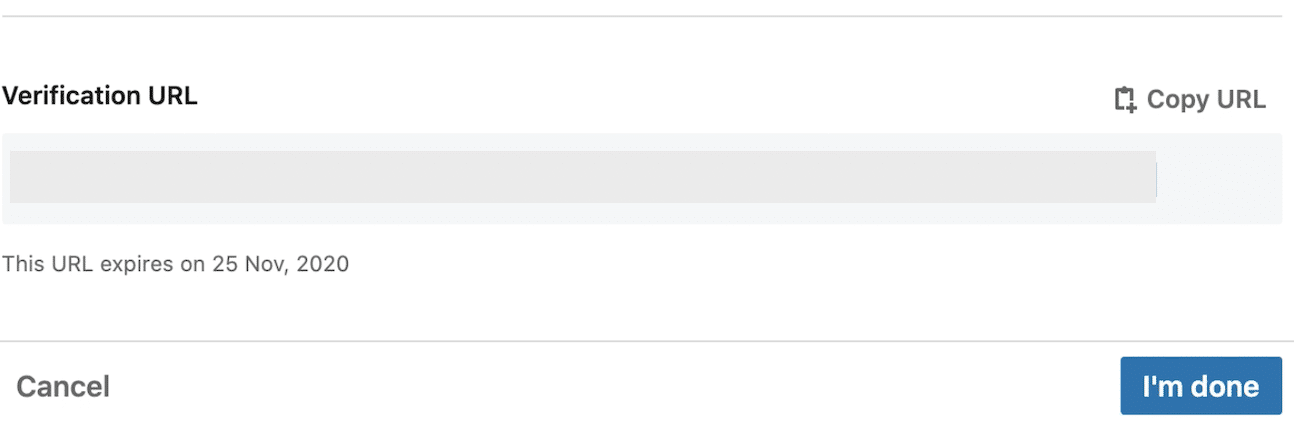Click the blue I'm done button

(x=1201, y=385)
